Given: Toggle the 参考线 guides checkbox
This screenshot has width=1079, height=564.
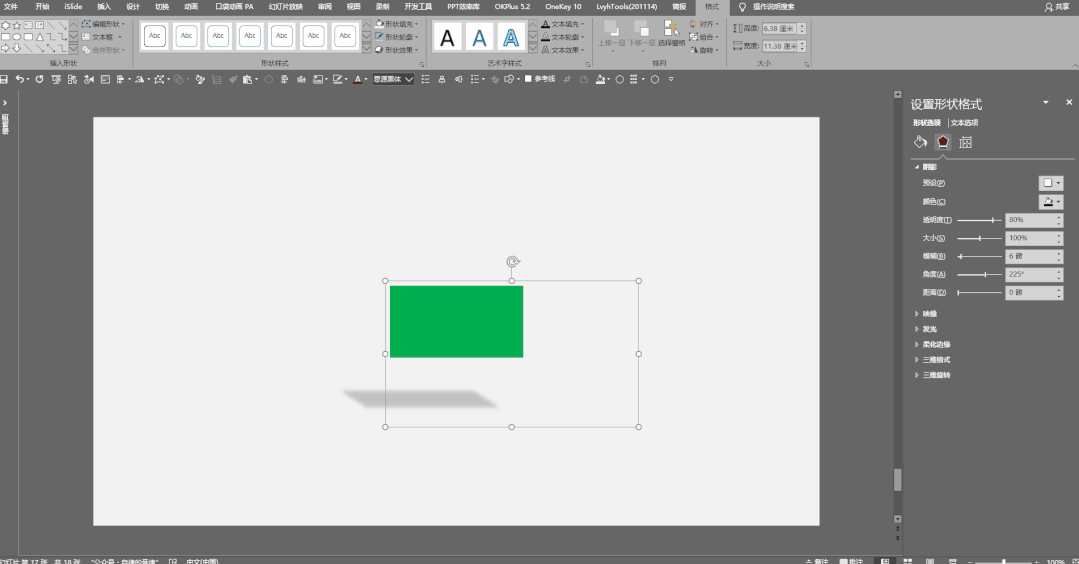Looking at the screenshot, I should tap(528, 79).
